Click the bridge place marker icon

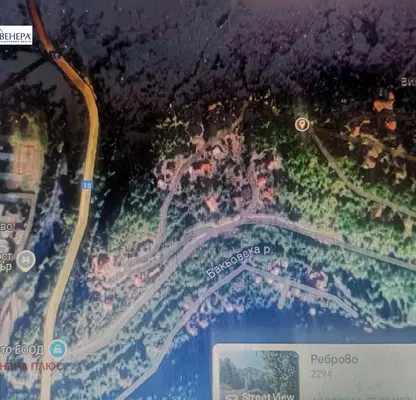(26, 261)
